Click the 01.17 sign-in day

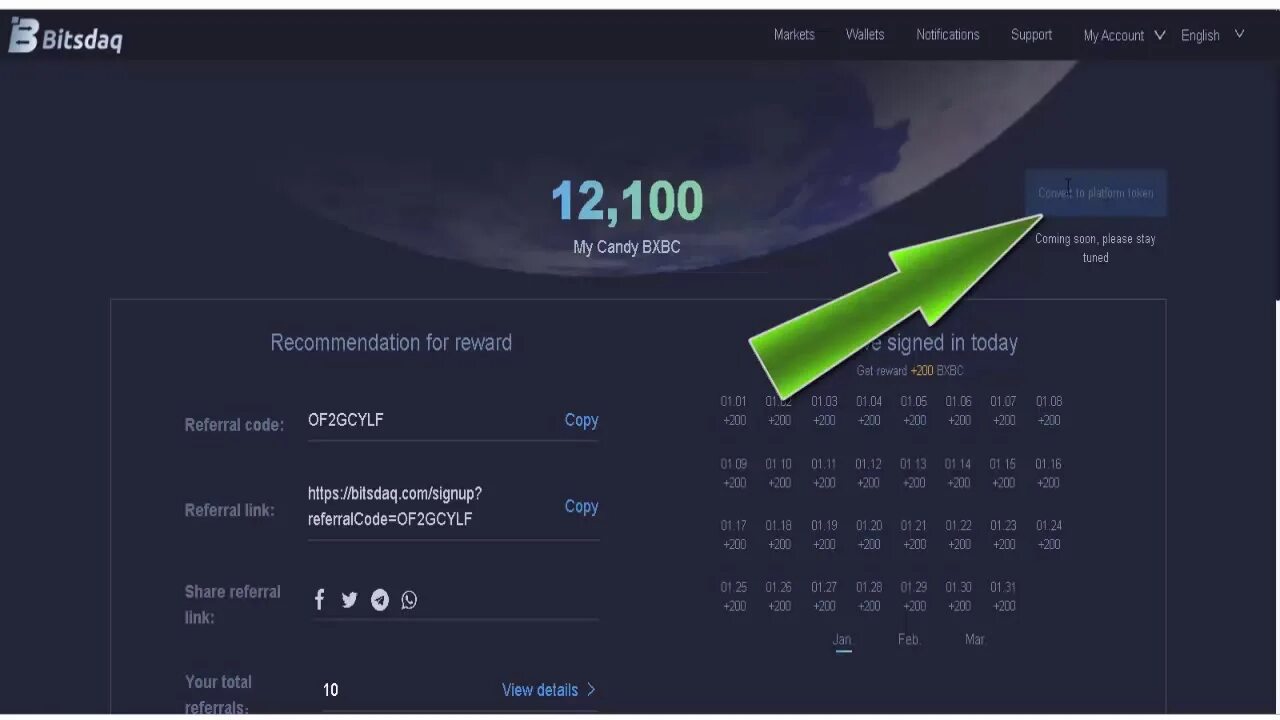tap(734, 535)
